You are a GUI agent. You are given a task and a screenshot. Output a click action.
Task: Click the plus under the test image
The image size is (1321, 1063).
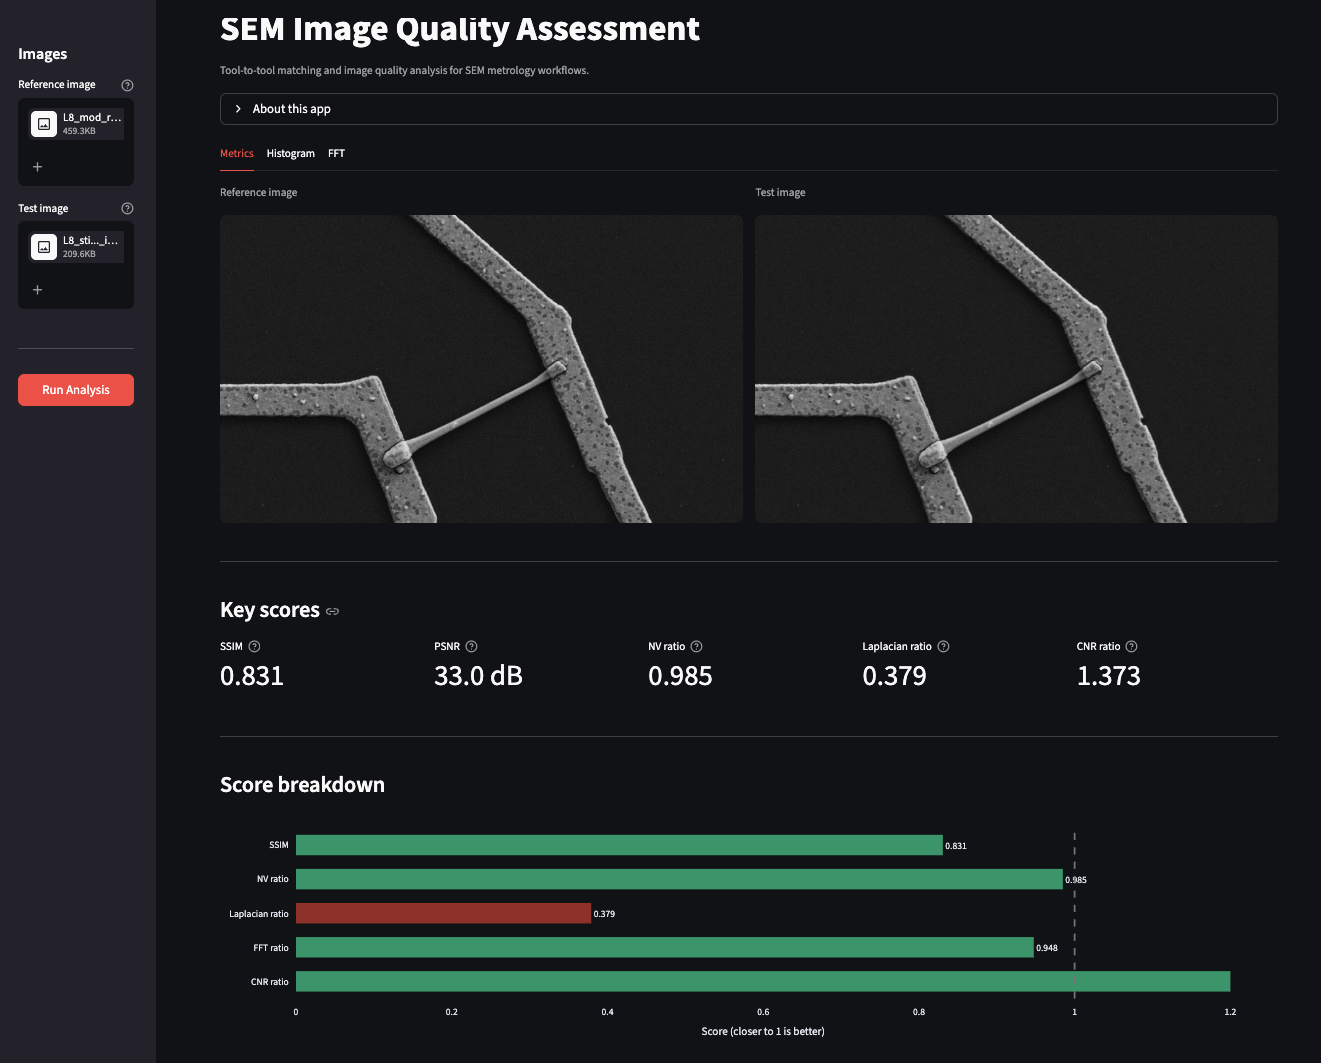click(x=37, y=289)
